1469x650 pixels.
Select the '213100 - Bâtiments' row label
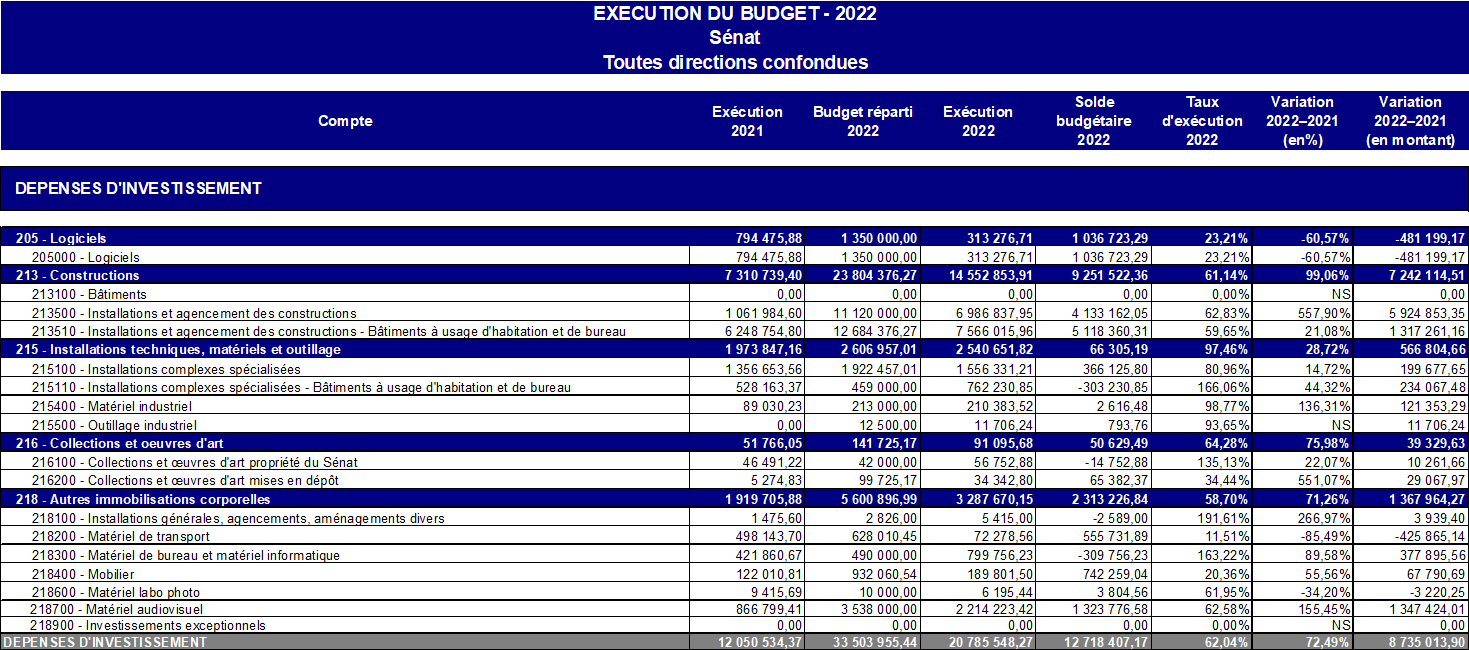pyautogui.click(x=89, y=294)
